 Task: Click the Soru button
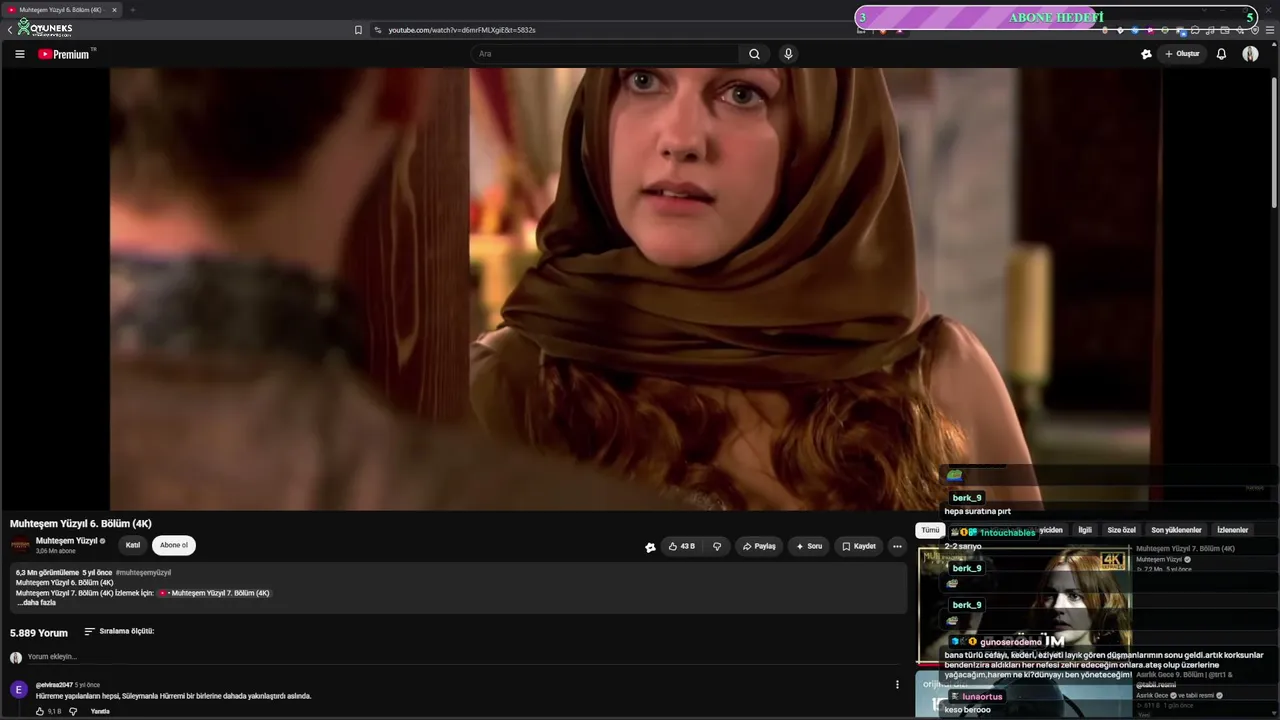[x=809, y=546]
